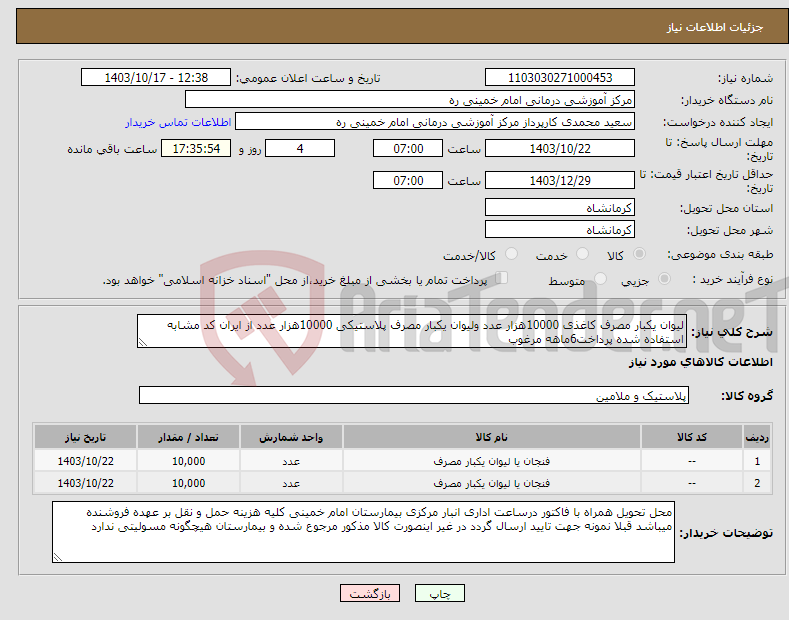Image resolution: width=789 pixels, height=620 pixels.
Task: Click the نام کالا column header
Action: [x=492, y=437]
